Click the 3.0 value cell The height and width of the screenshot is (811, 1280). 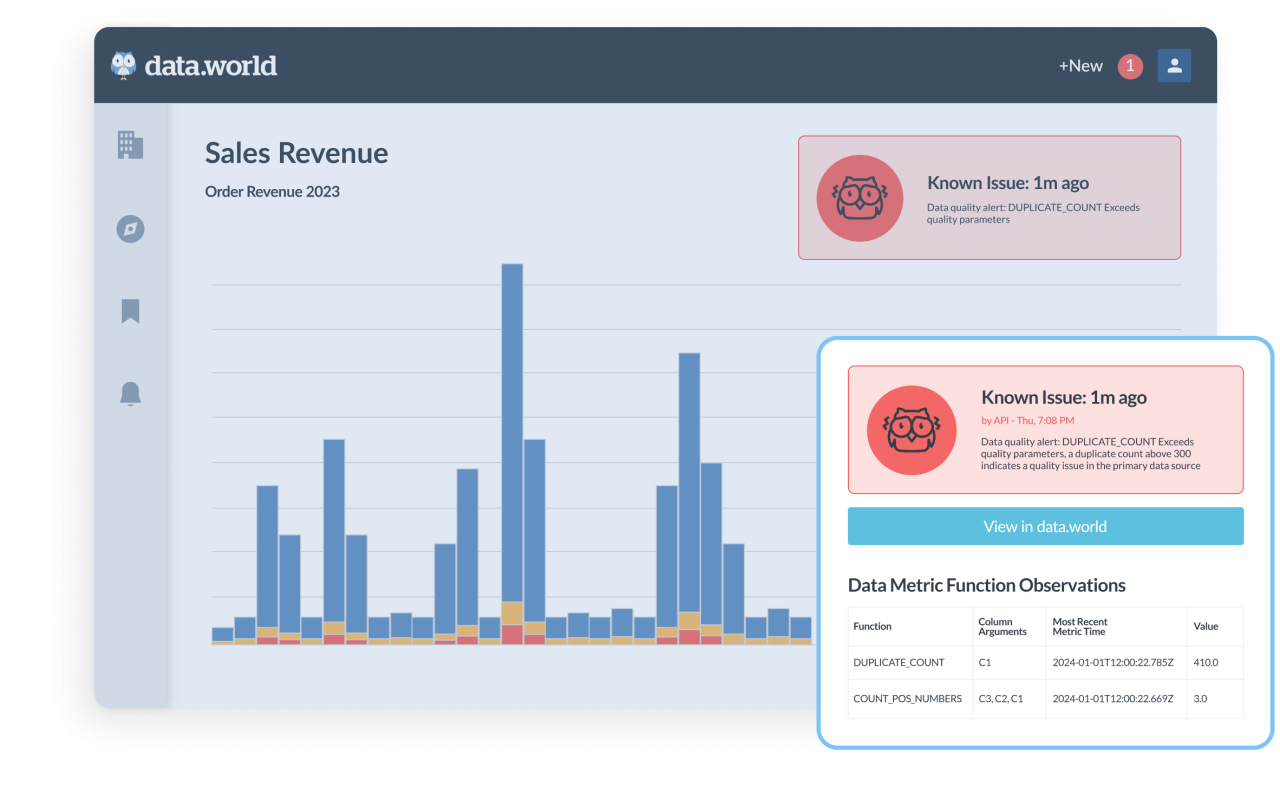click(1200, 699)
